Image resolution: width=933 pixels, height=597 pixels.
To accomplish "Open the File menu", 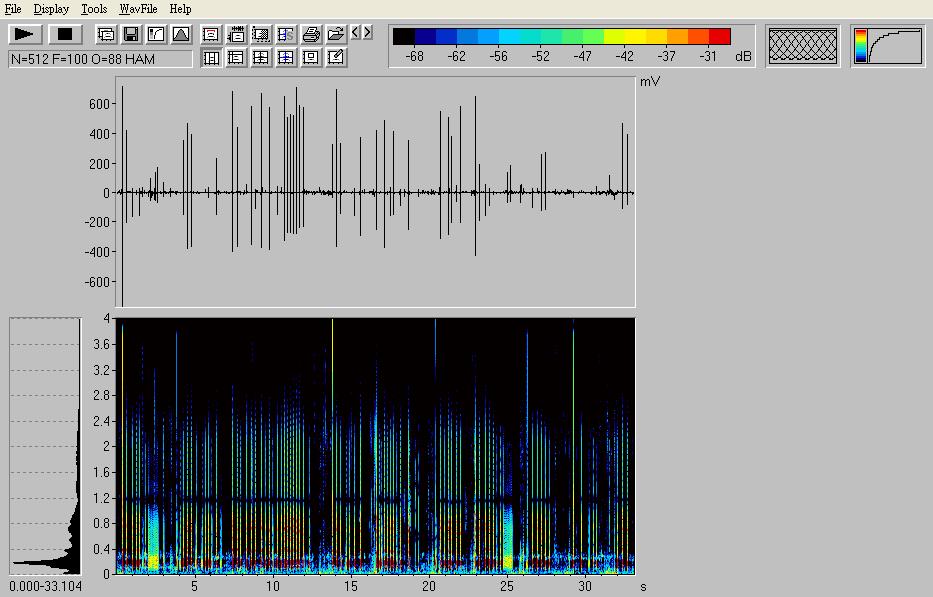I will [13, 9].
